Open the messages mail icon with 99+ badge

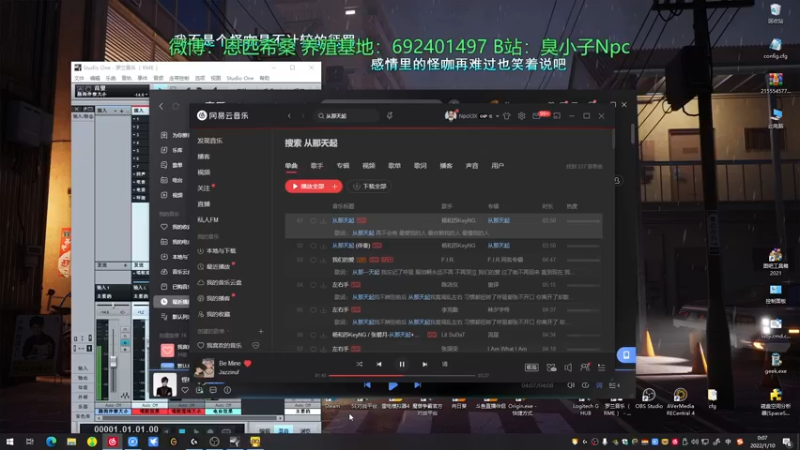[x=537, y=116]
